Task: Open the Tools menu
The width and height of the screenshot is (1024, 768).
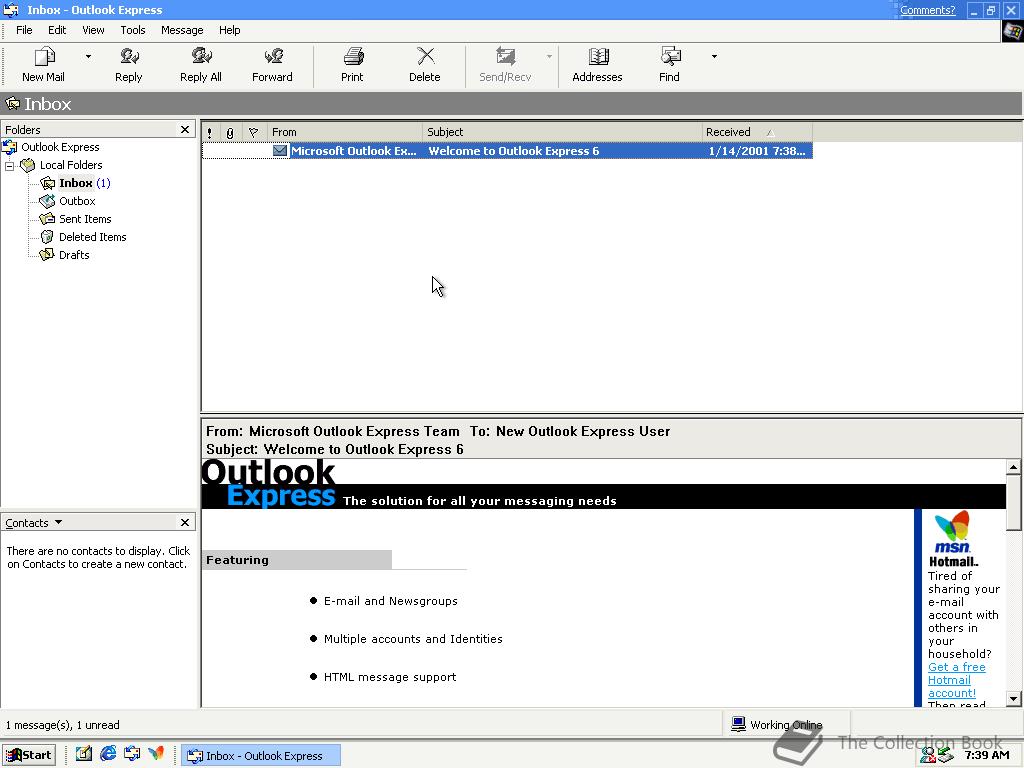Action: 133,30
